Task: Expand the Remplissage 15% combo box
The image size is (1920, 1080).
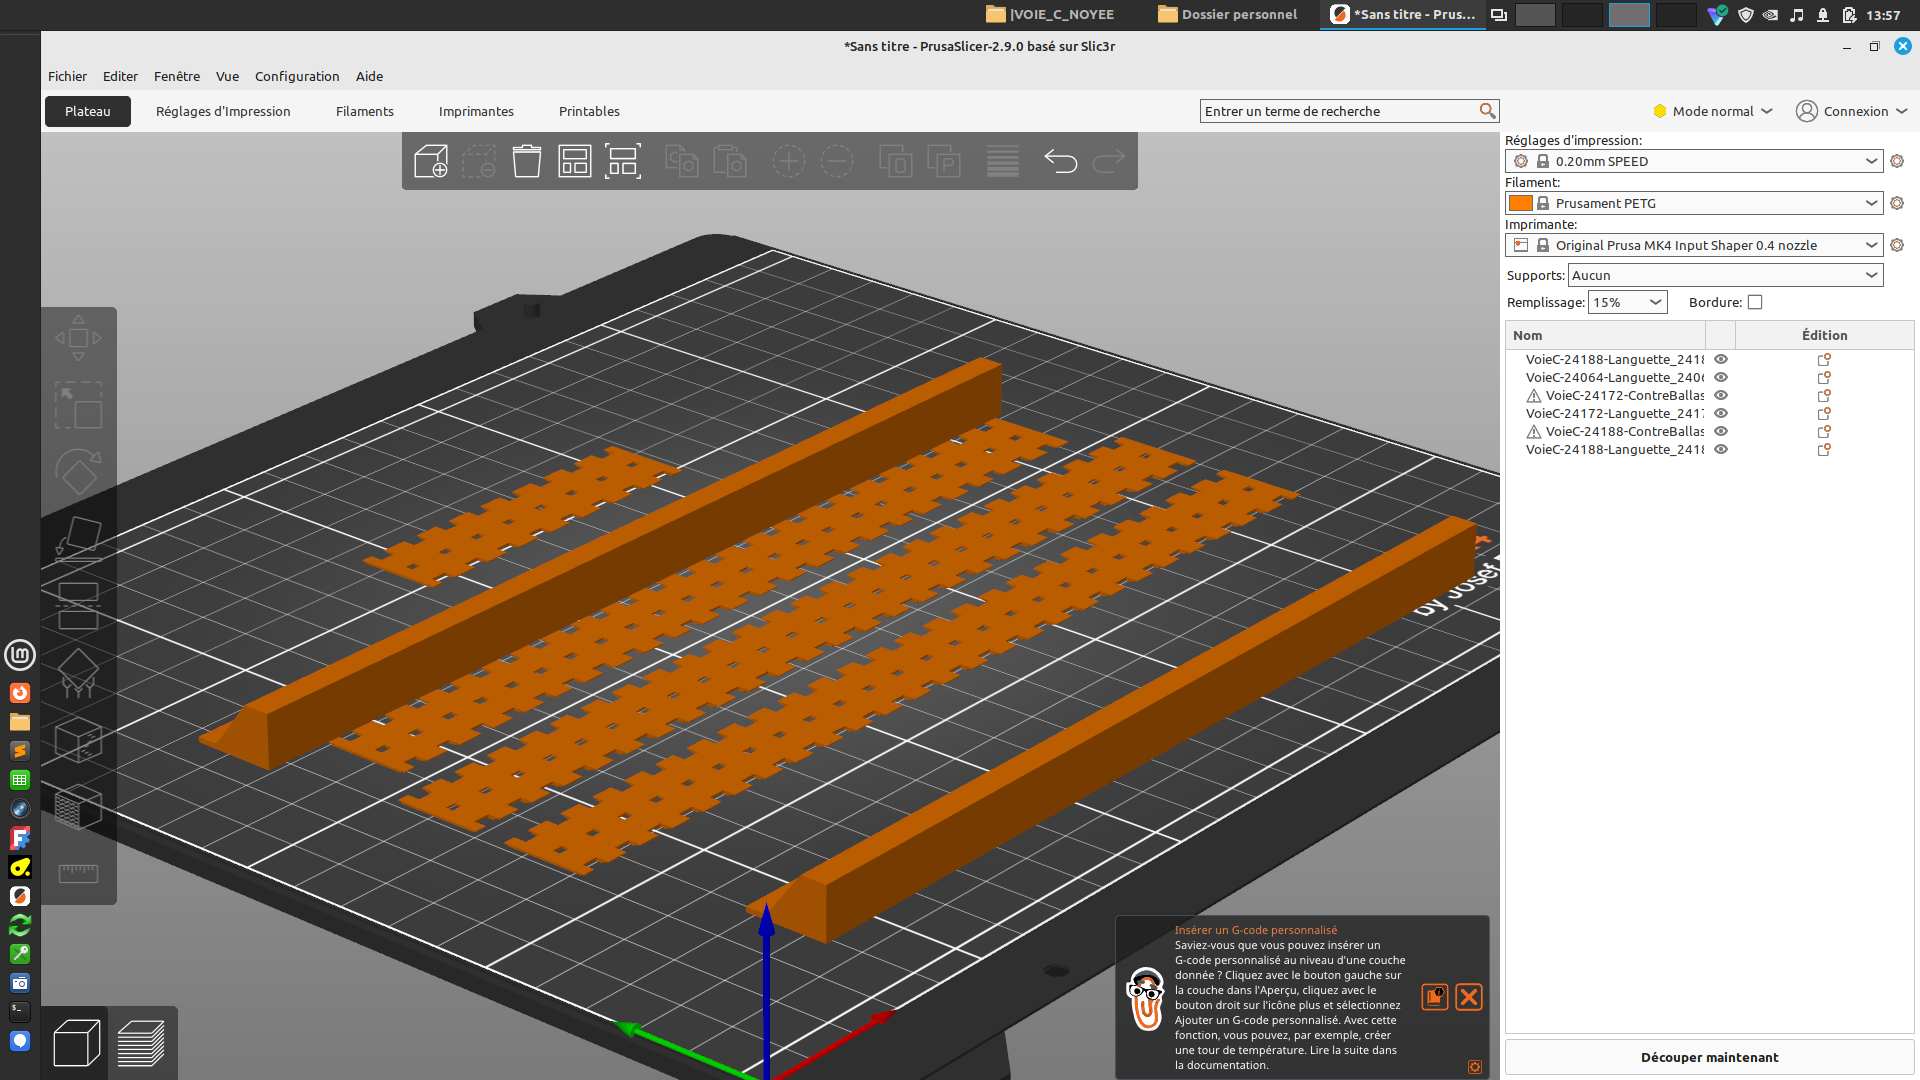Action: (1655, 302)
